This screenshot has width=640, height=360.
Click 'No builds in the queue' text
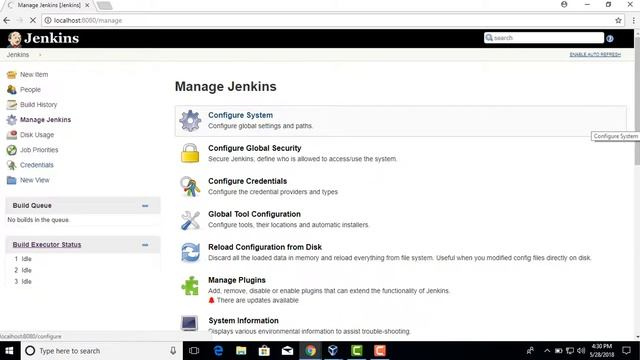38,220
